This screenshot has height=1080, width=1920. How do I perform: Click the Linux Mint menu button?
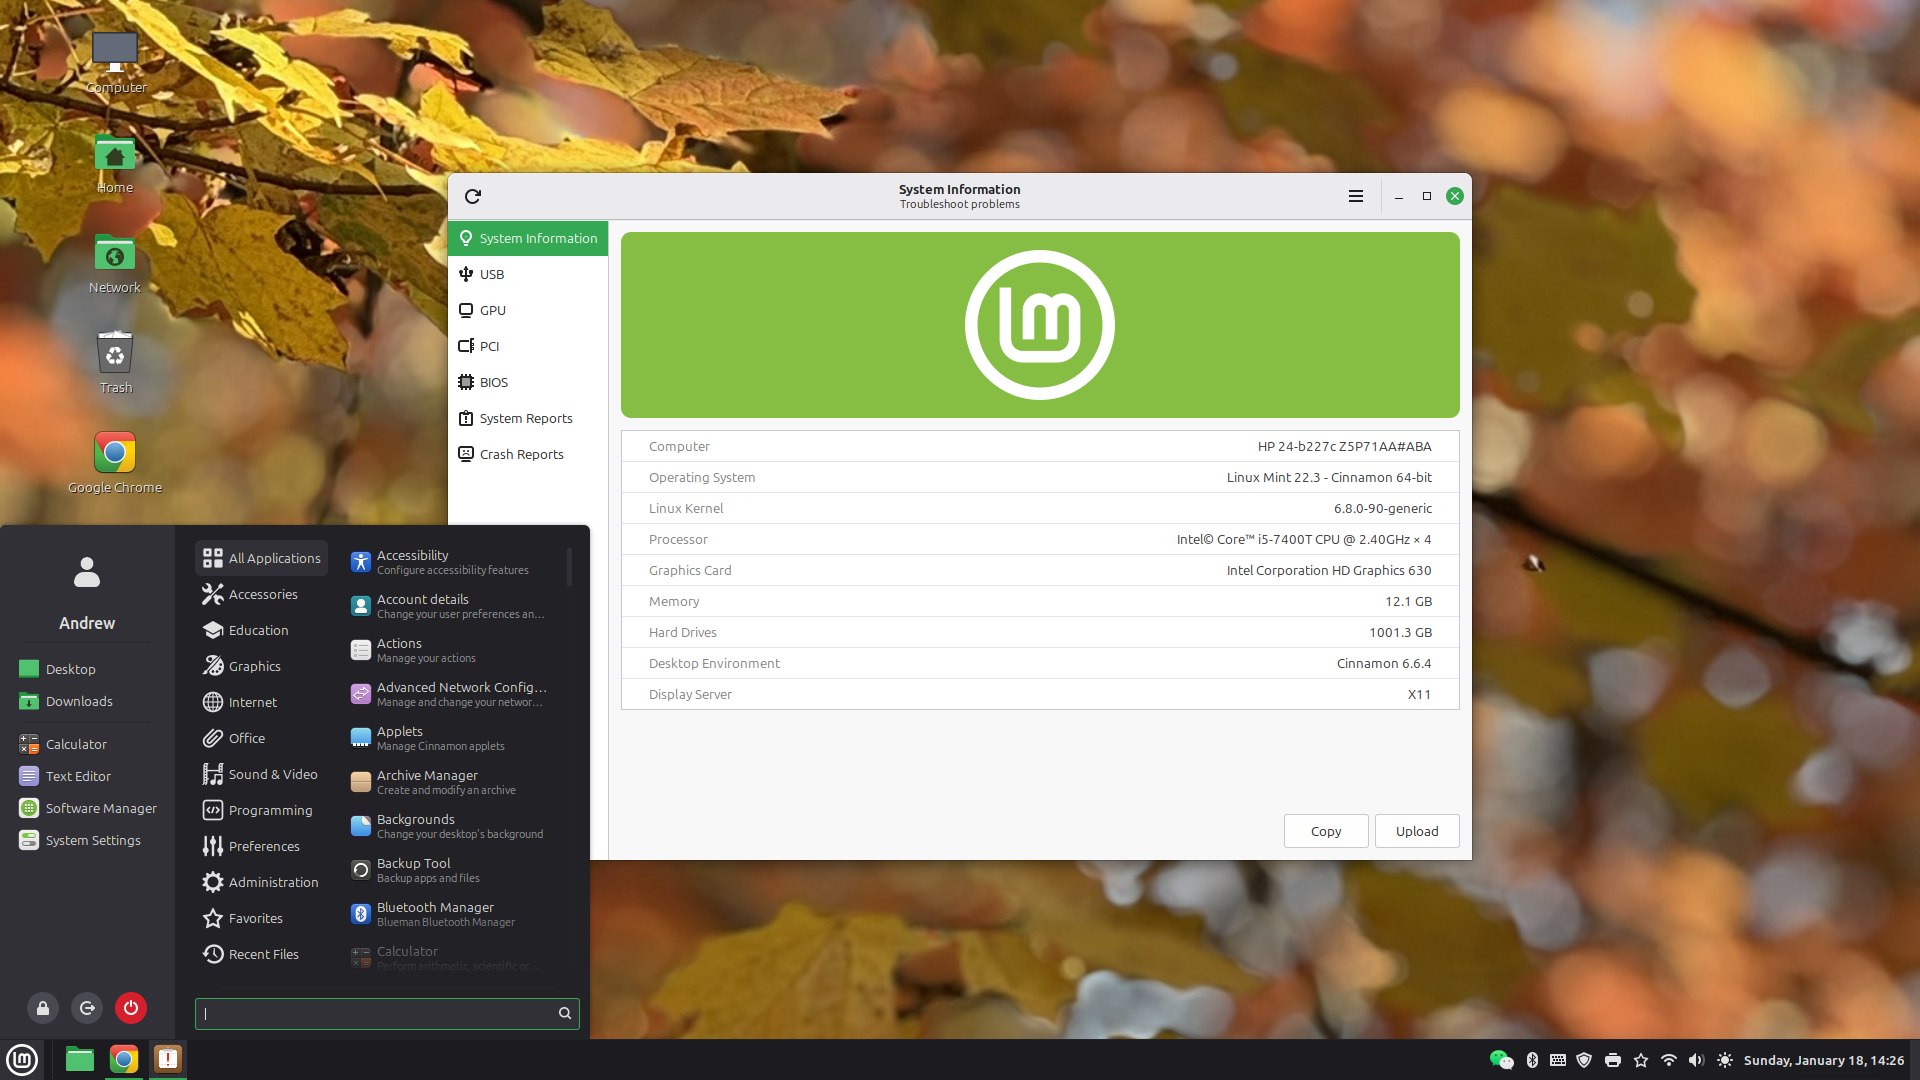pos(22,1059)
